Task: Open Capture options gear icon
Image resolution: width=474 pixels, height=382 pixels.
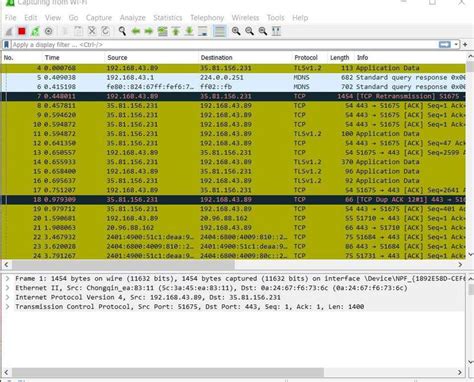Action: click(49, 31)
